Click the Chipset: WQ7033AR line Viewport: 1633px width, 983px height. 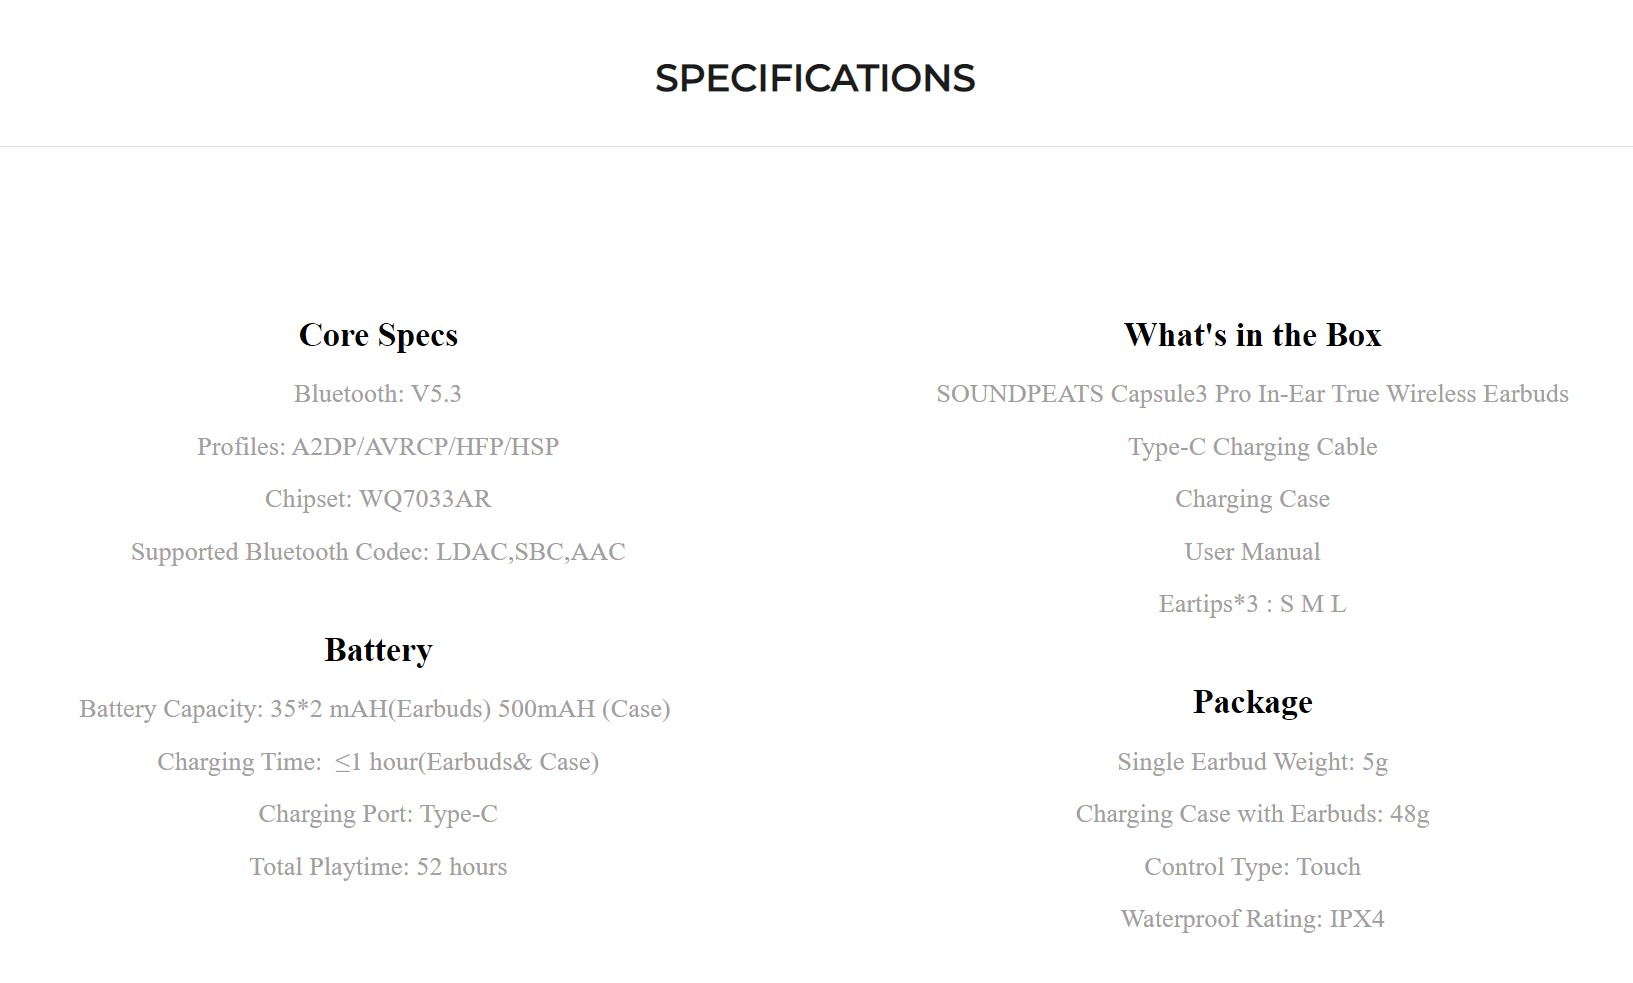[x=378, y=499]
